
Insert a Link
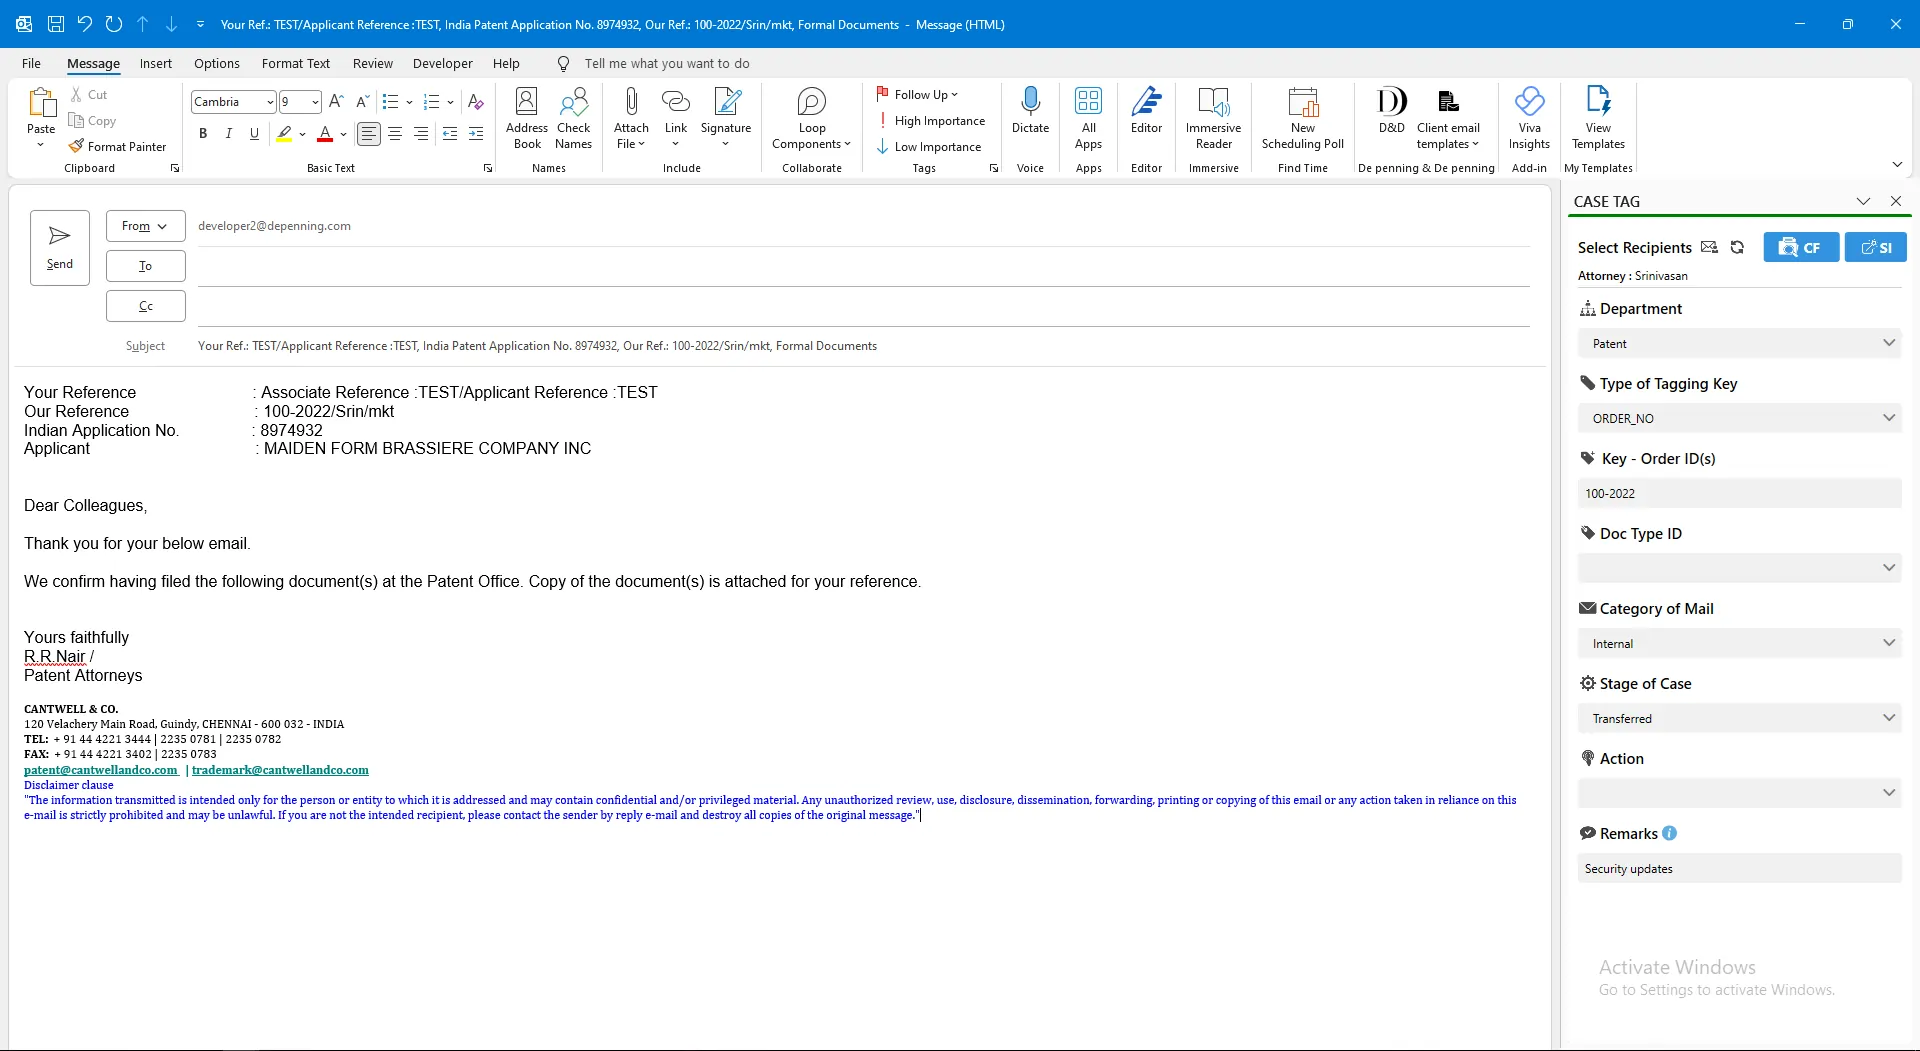pyautogui.click(x=676, y=119)
